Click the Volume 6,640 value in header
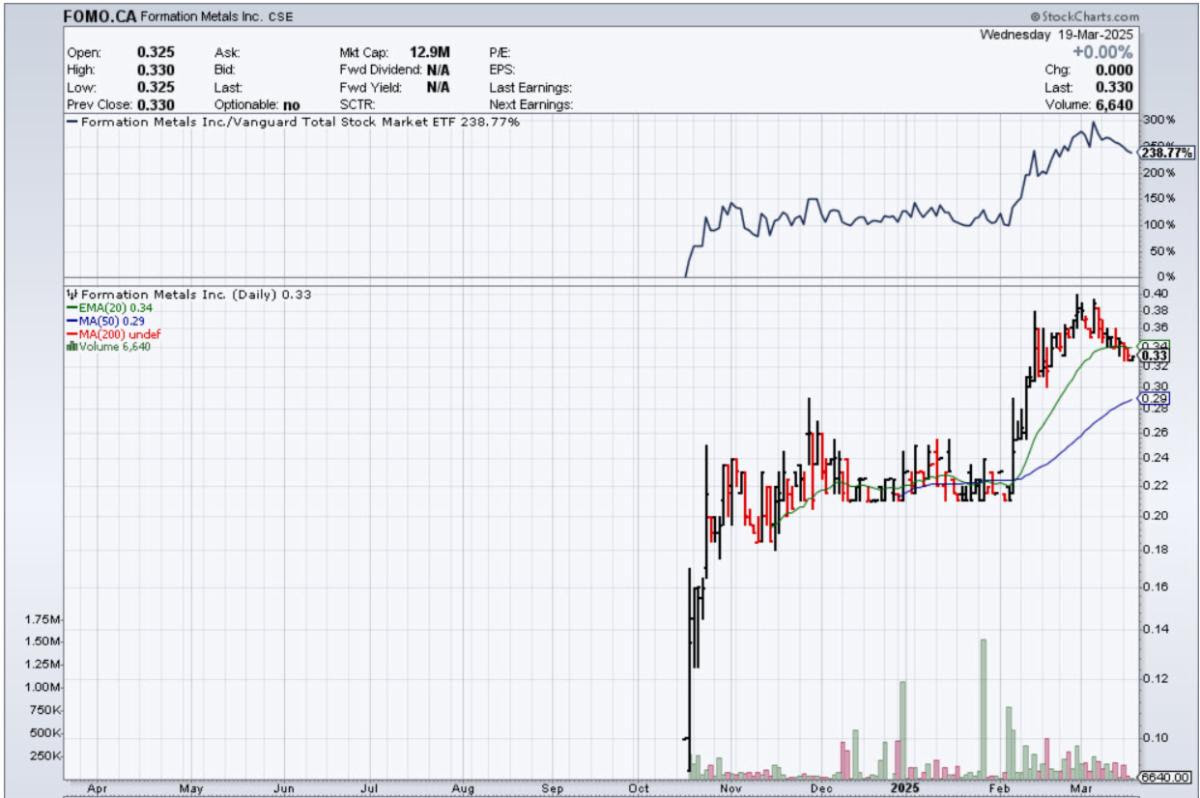Viewport: 1200px width, 798px height. [1114, 104]
